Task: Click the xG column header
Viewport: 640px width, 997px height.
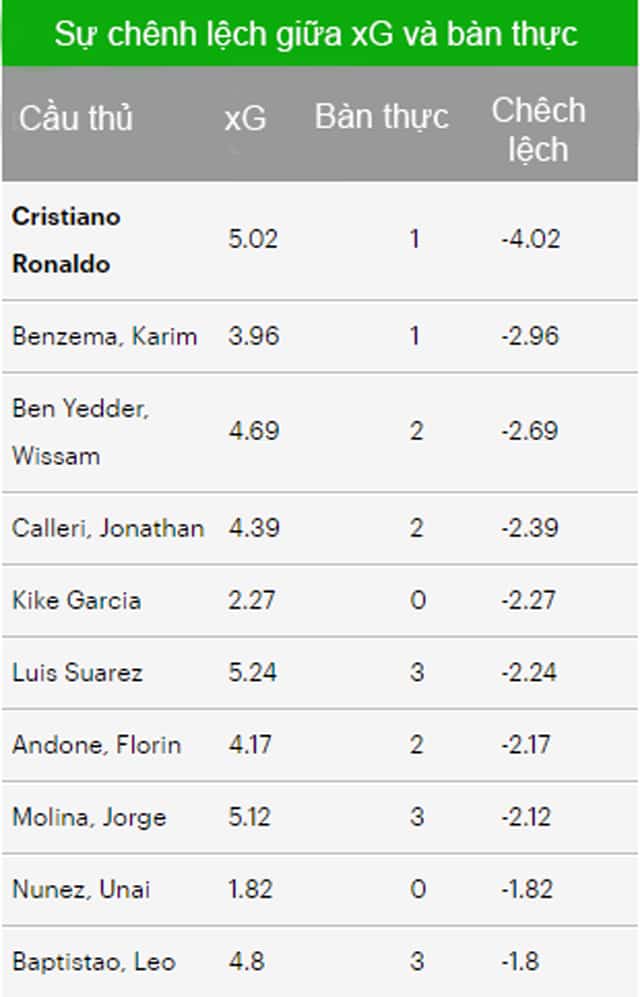Action: tap(245, 118)
